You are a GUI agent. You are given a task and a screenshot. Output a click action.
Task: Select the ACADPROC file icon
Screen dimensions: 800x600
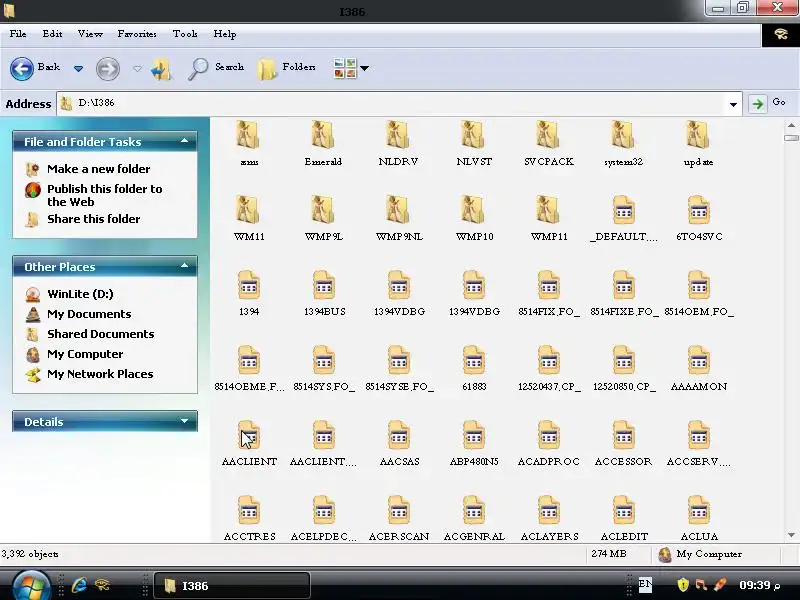[x=548, y=436]
